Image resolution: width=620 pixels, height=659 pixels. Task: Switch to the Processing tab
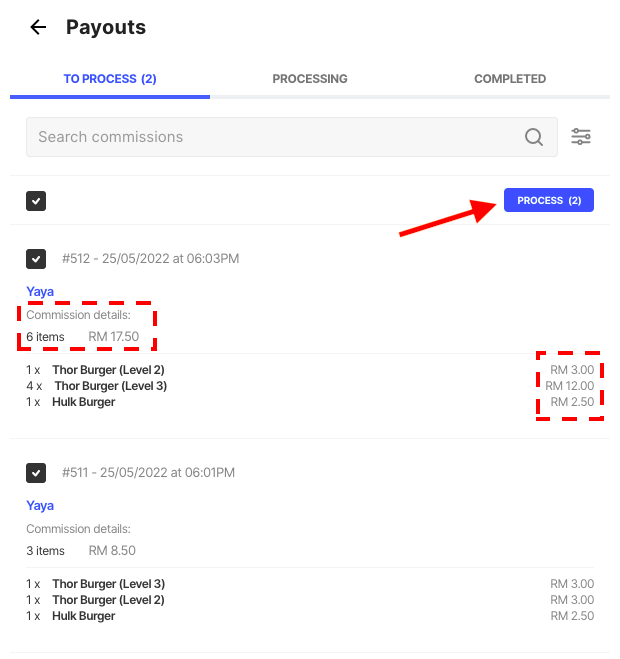[310, 79]
